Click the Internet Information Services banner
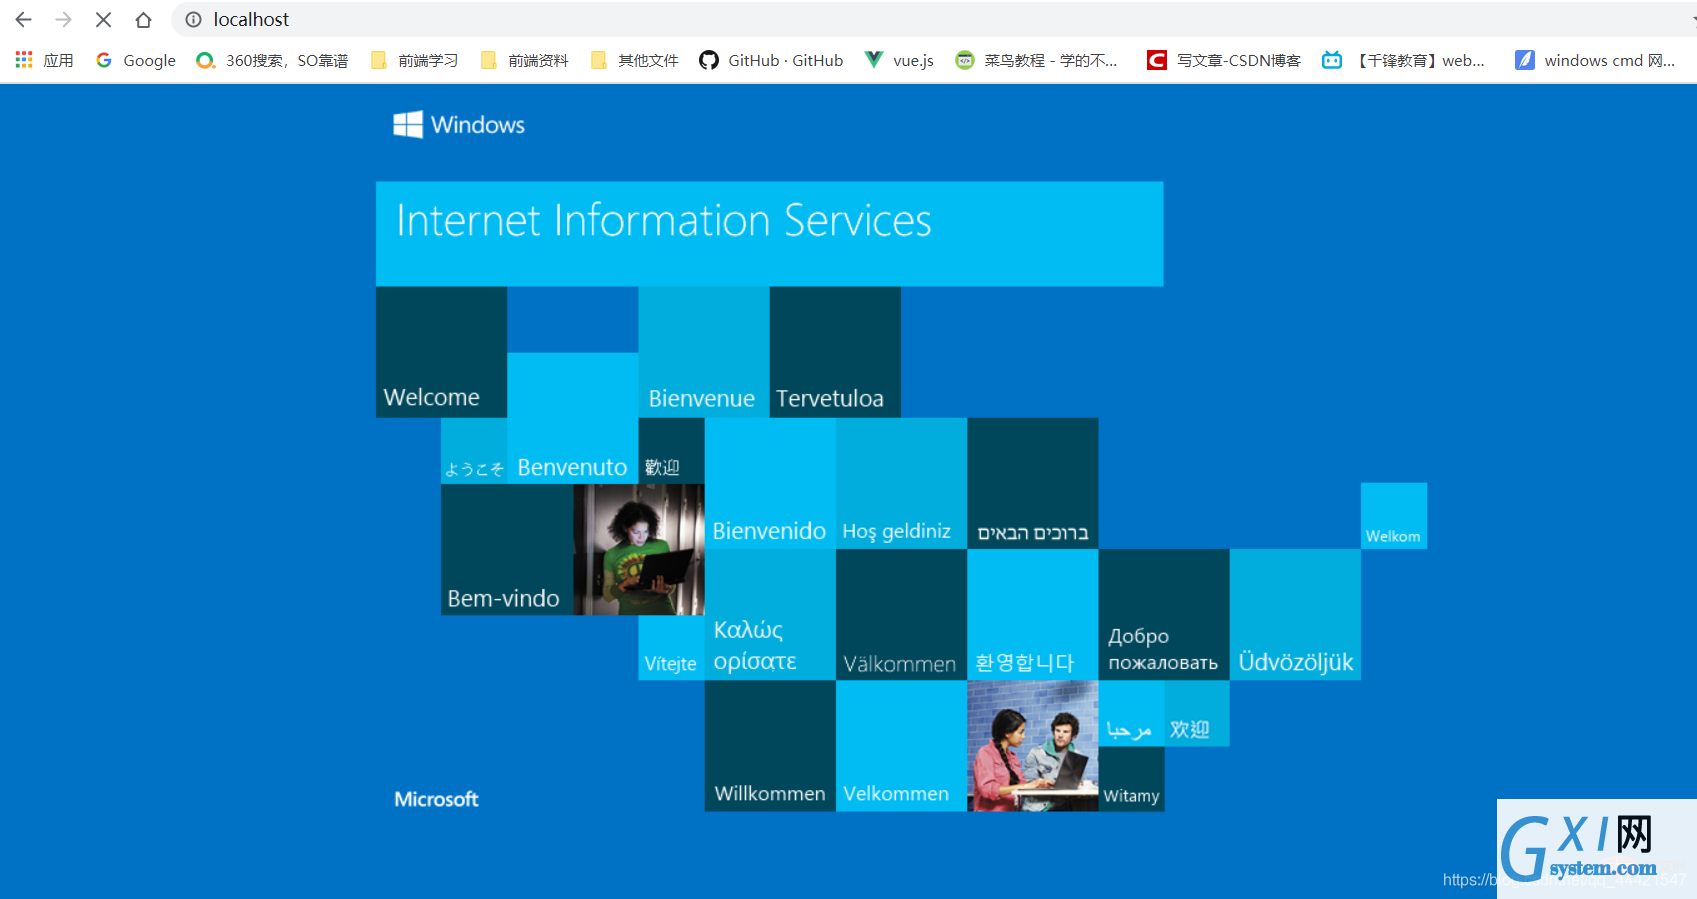 click(769, 234)
